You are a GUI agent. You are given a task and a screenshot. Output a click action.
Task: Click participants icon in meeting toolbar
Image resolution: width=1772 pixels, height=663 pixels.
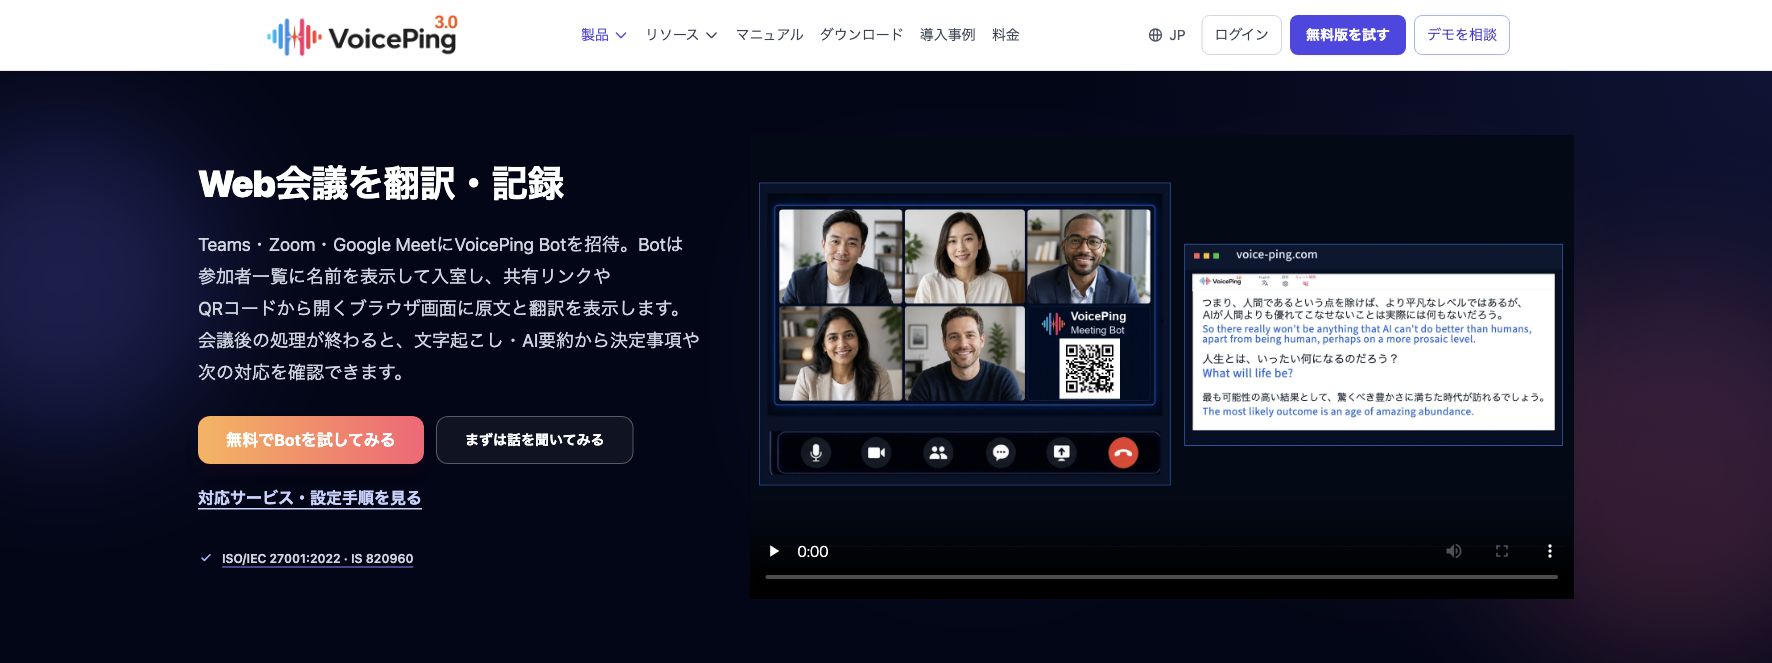click(938, 453)
